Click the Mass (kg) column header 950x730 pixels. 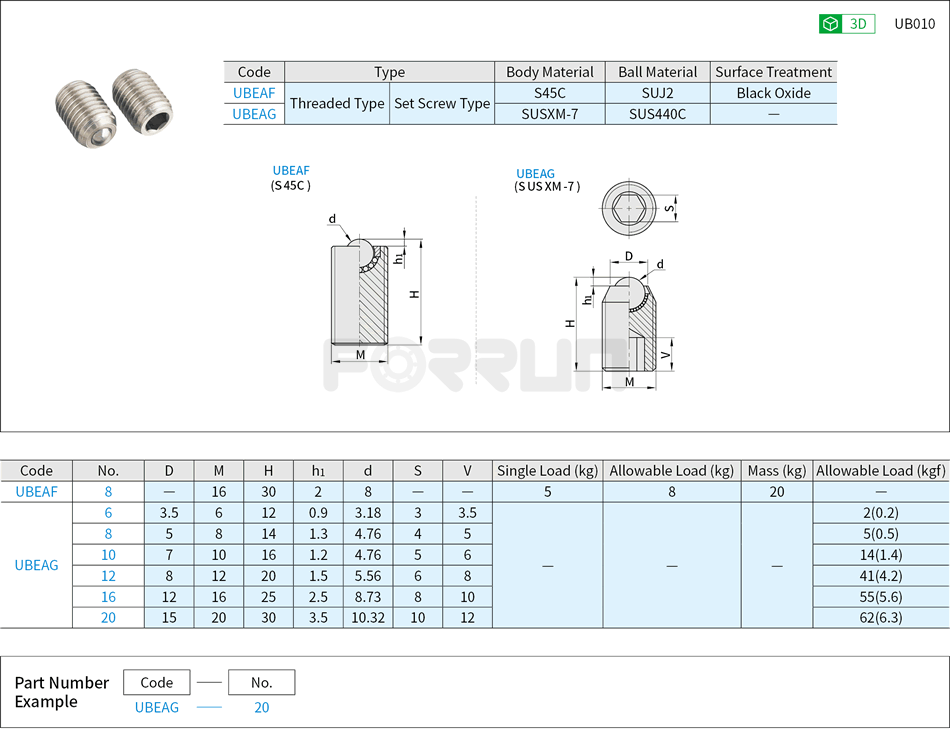point(777,471)
